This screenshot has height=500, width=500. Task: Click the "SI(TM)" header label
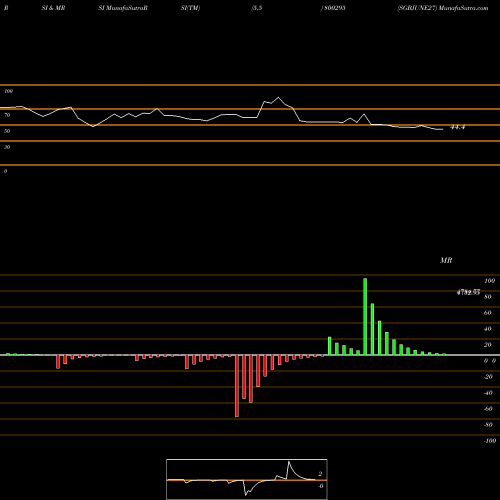[x=190, y=8]
